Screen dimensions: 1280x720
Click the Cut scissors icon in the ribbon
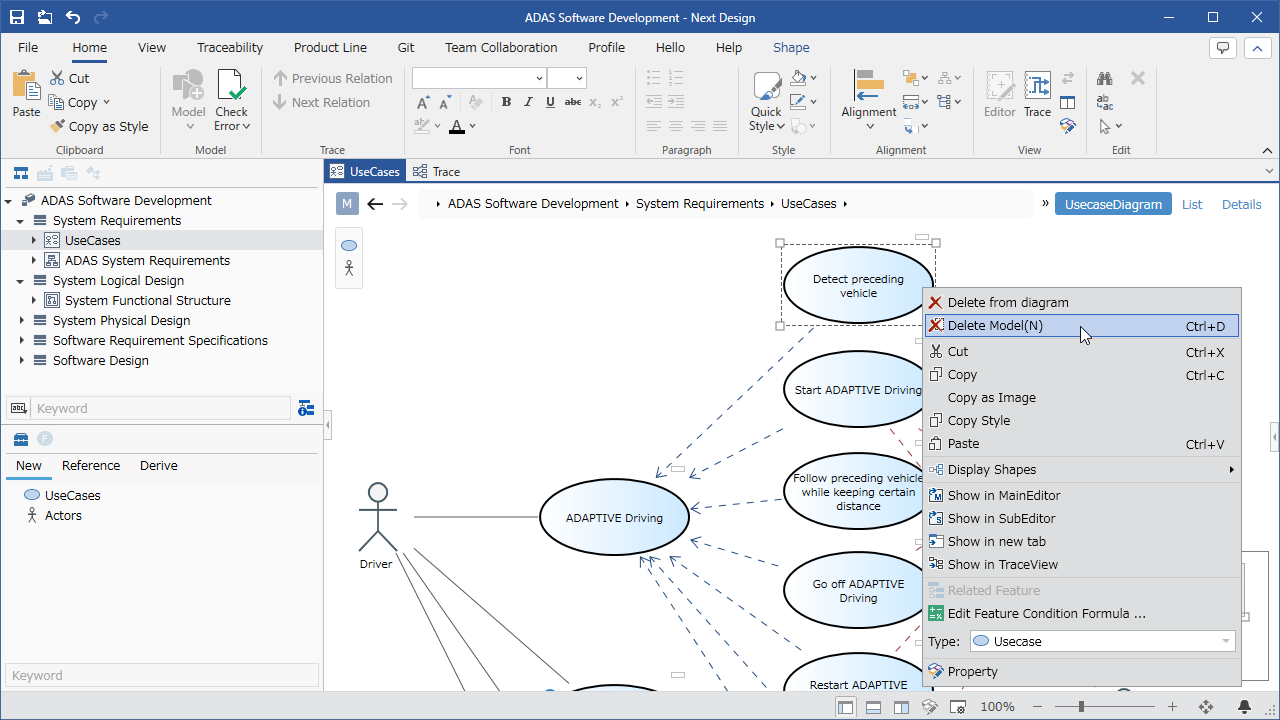[57, 78]
